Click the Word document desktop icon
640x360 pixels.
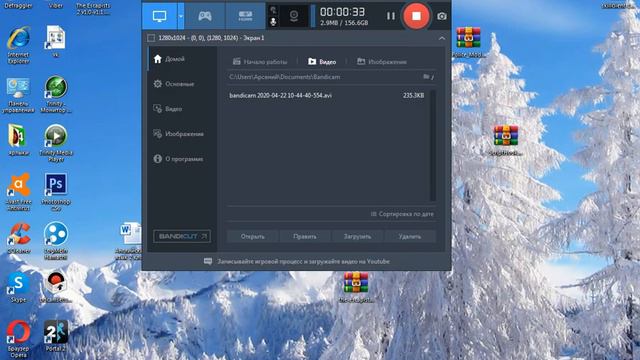tap(129, 241)
